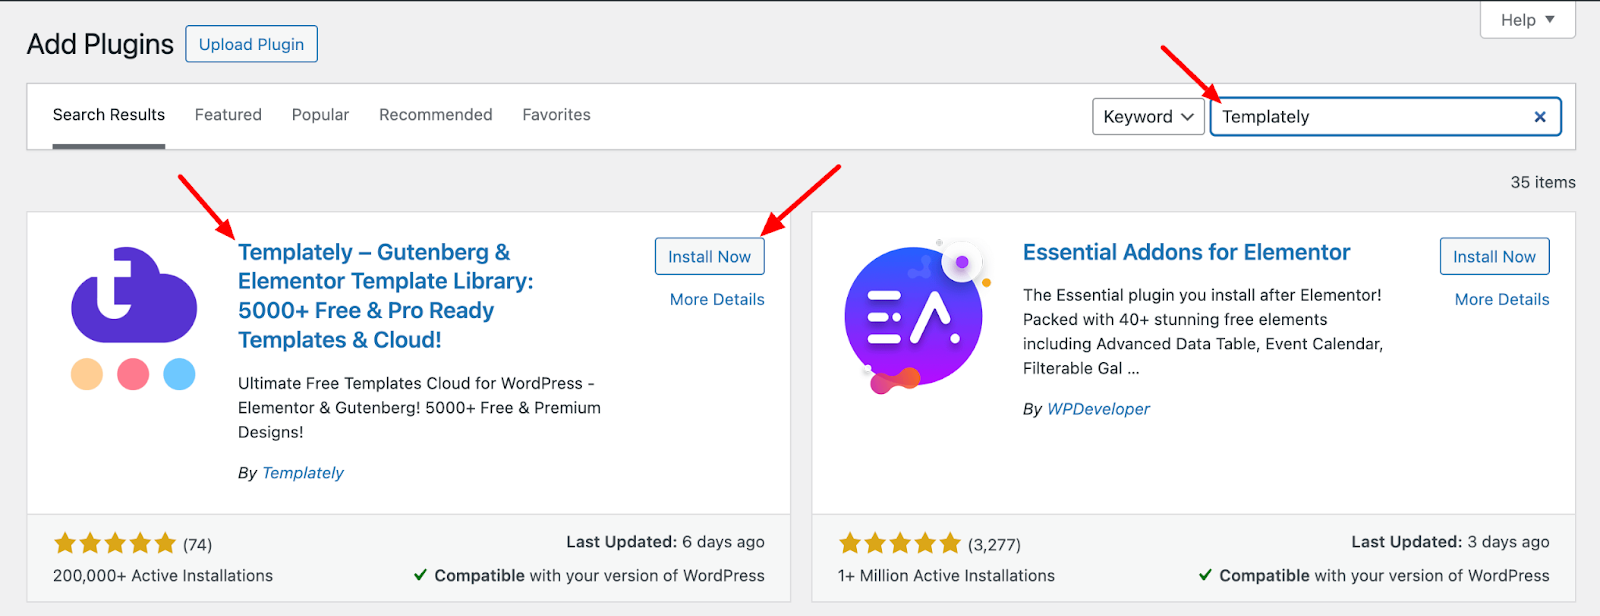Visit the WPDeveloper author link
This screenshot has width=1600, height=616.
pyautogui.click(x=1098, y=409)
